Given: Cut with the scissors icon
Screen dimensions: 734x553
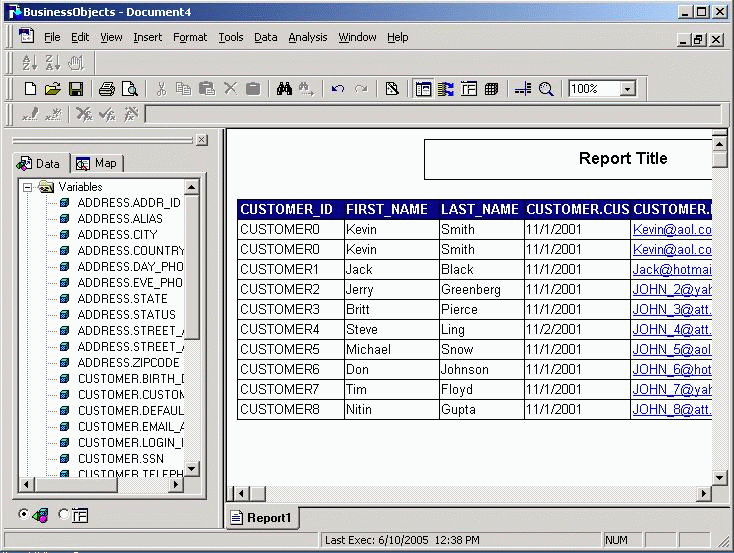Looking at the screenshot, I should pos(161,88).
